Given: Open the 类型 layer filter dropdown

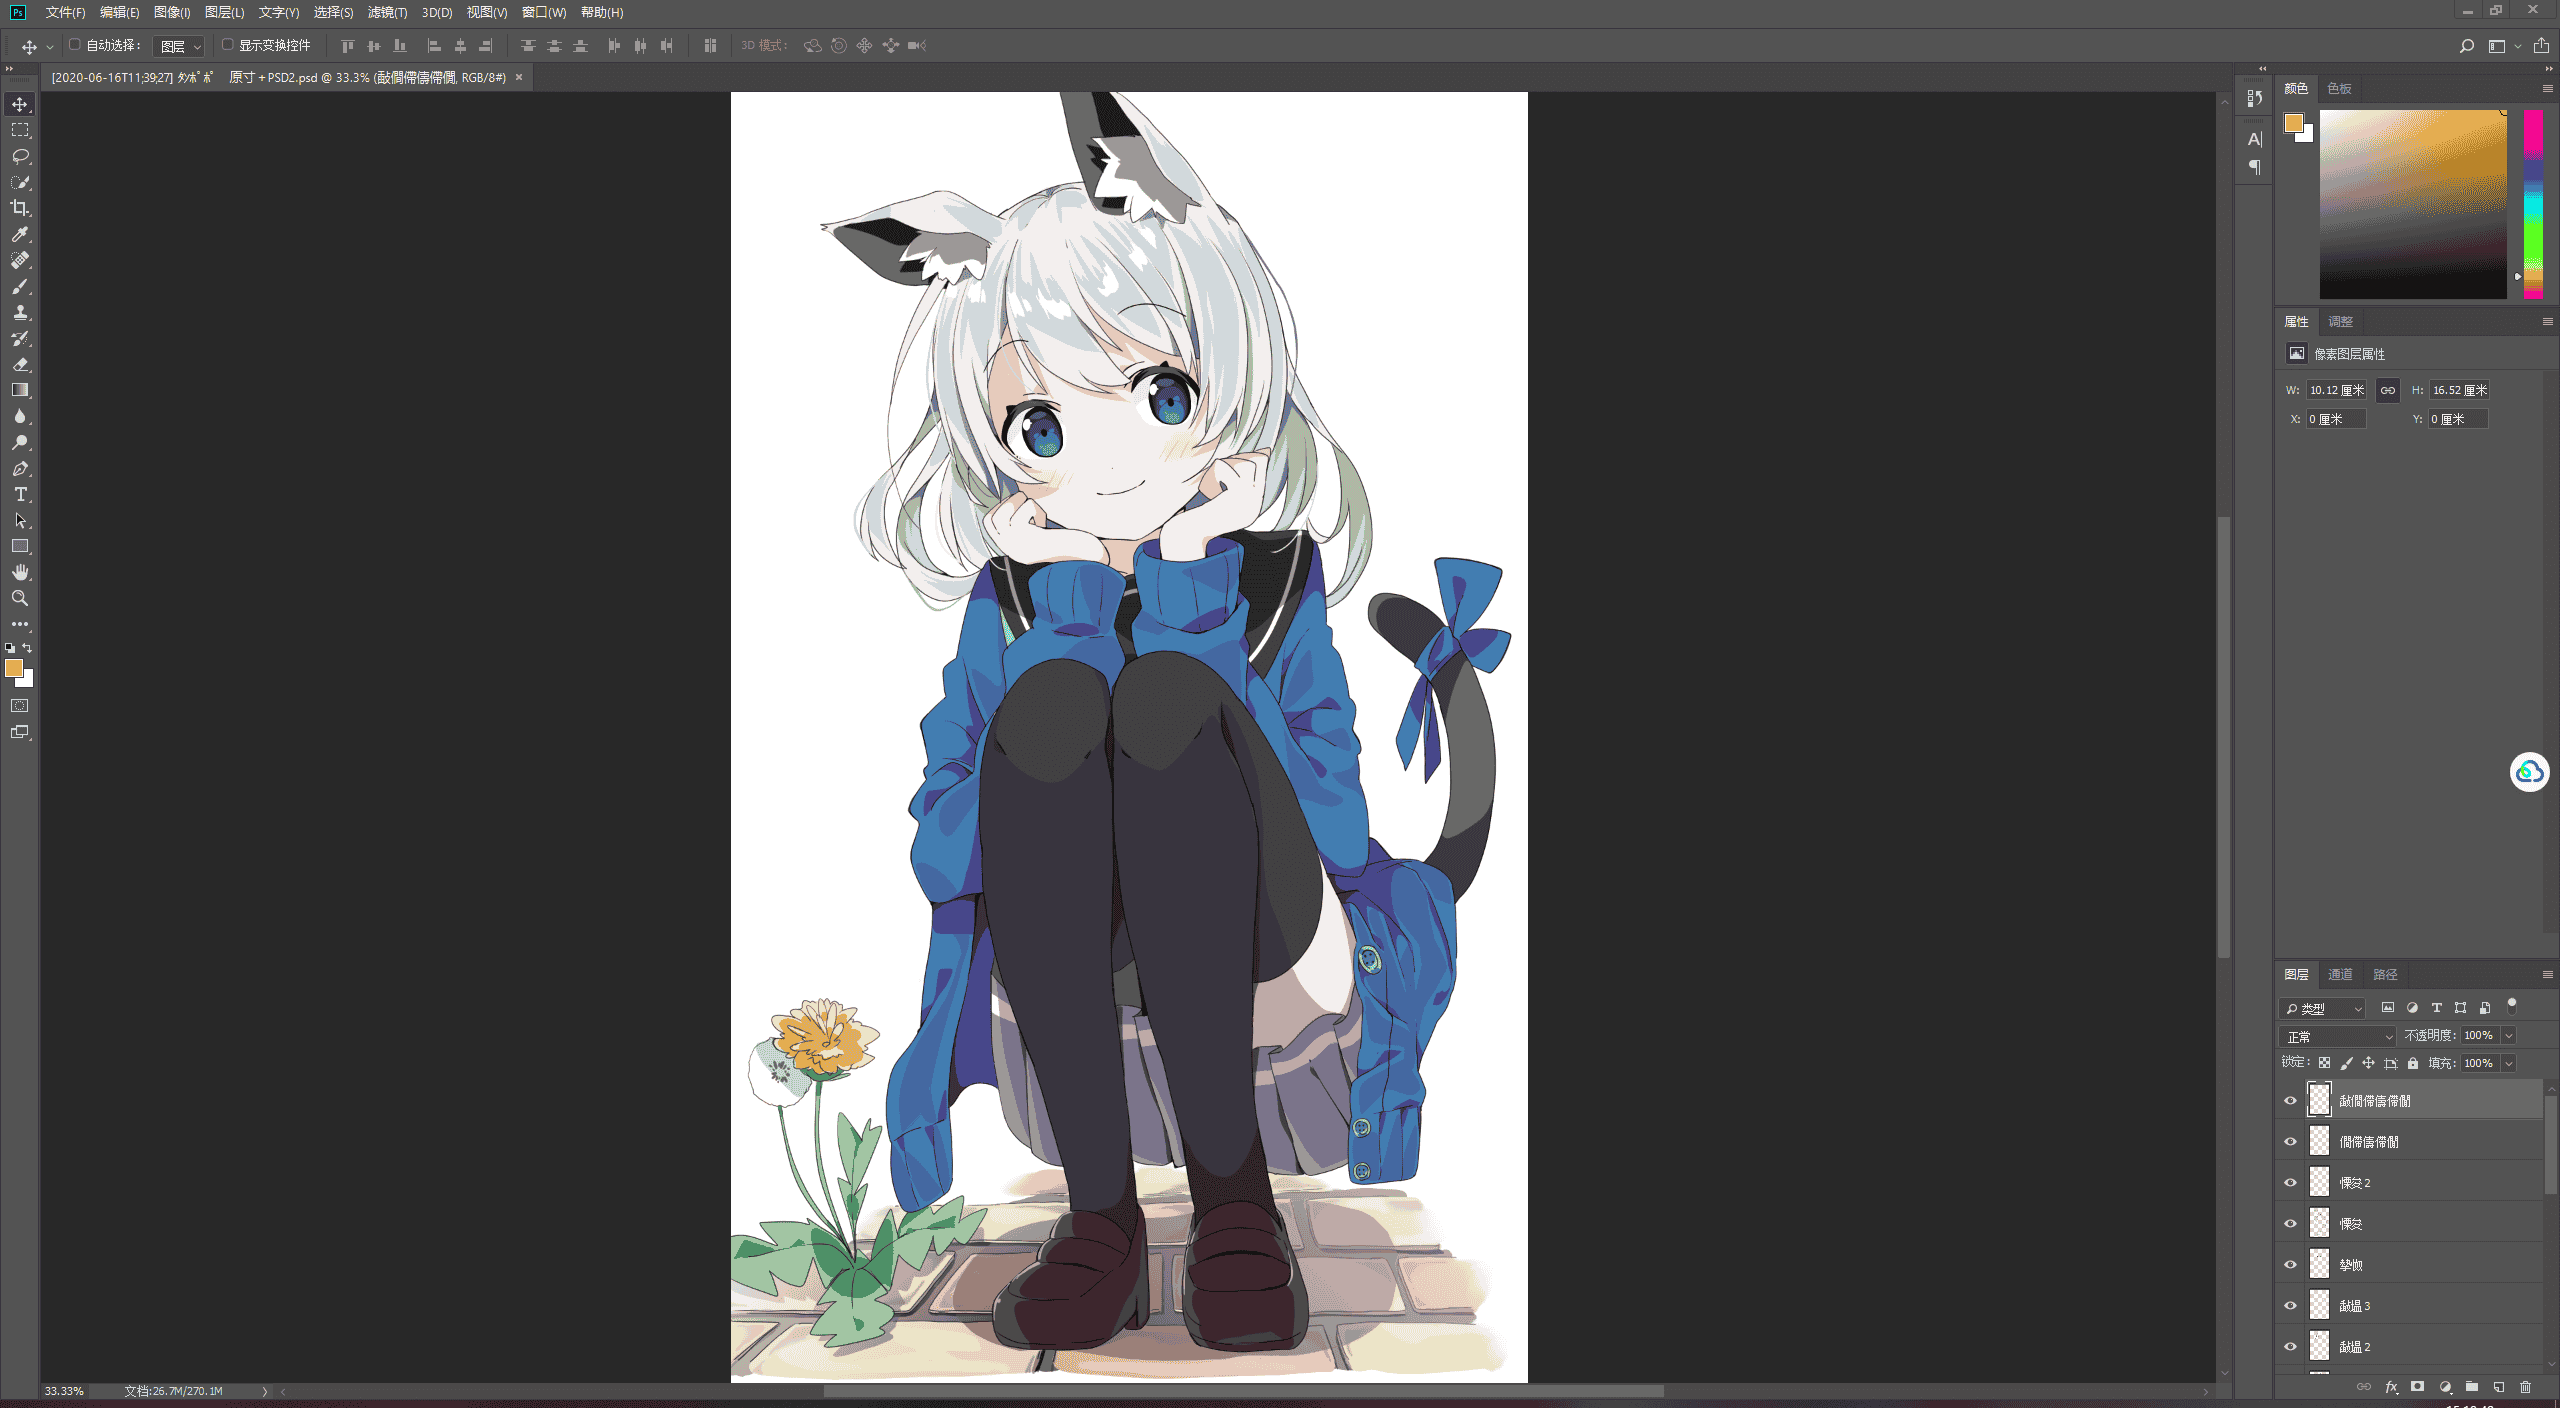Looking at the screenshot, I should click(x=2322, y=1008).
